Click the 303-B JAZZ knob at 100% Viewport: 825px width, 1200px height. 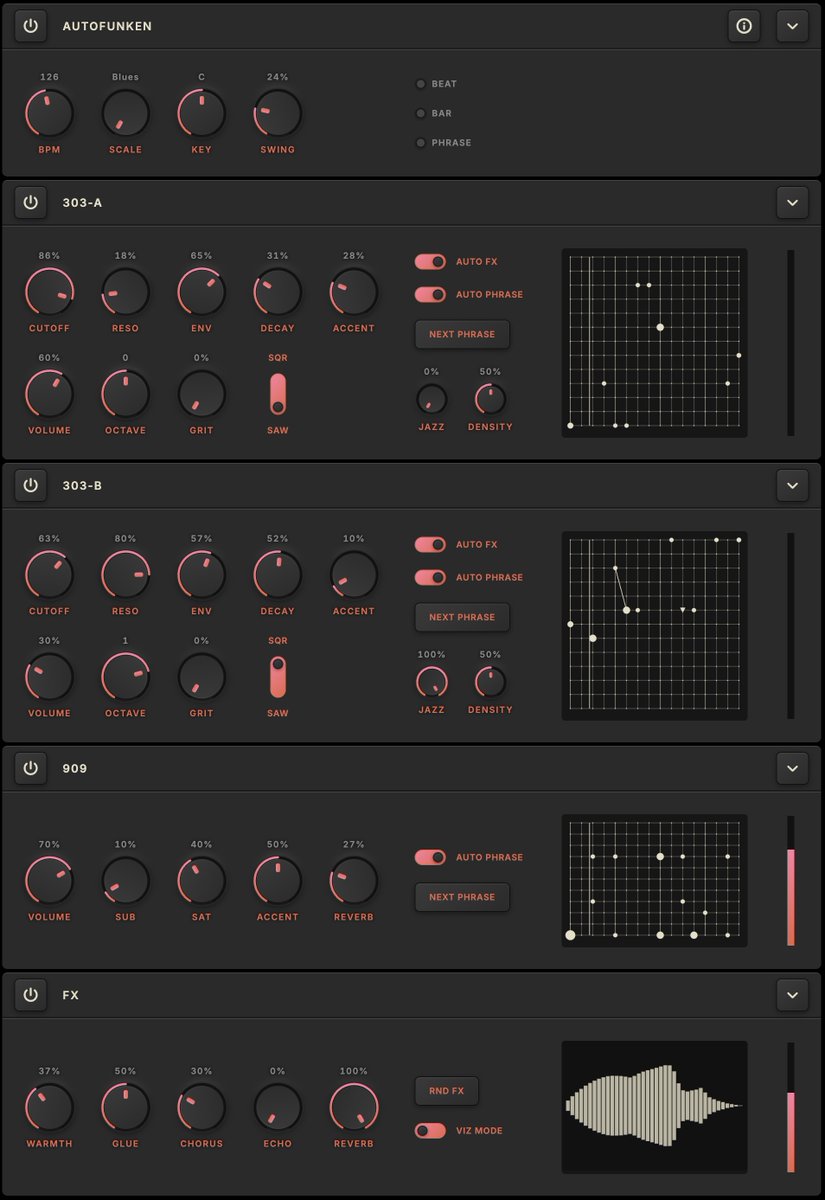(431, 682)
